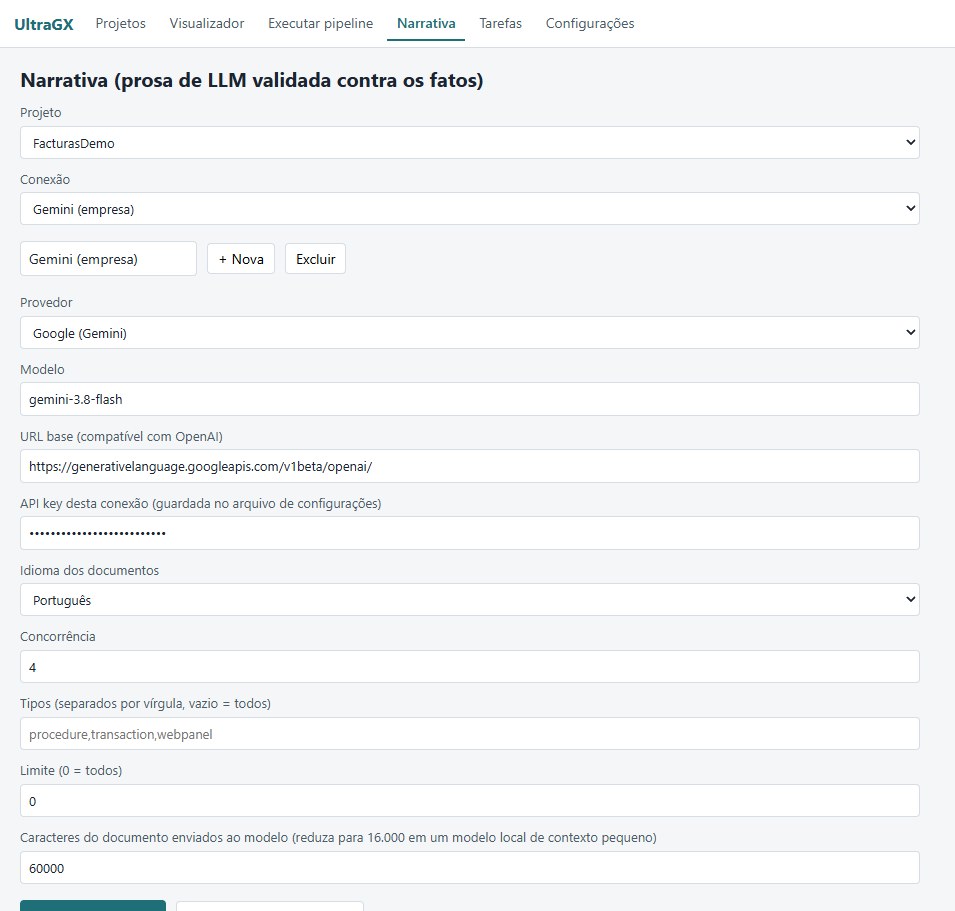Click the UltraGX logo
This screenshot has height=911, width=955.
click(44, 24)
